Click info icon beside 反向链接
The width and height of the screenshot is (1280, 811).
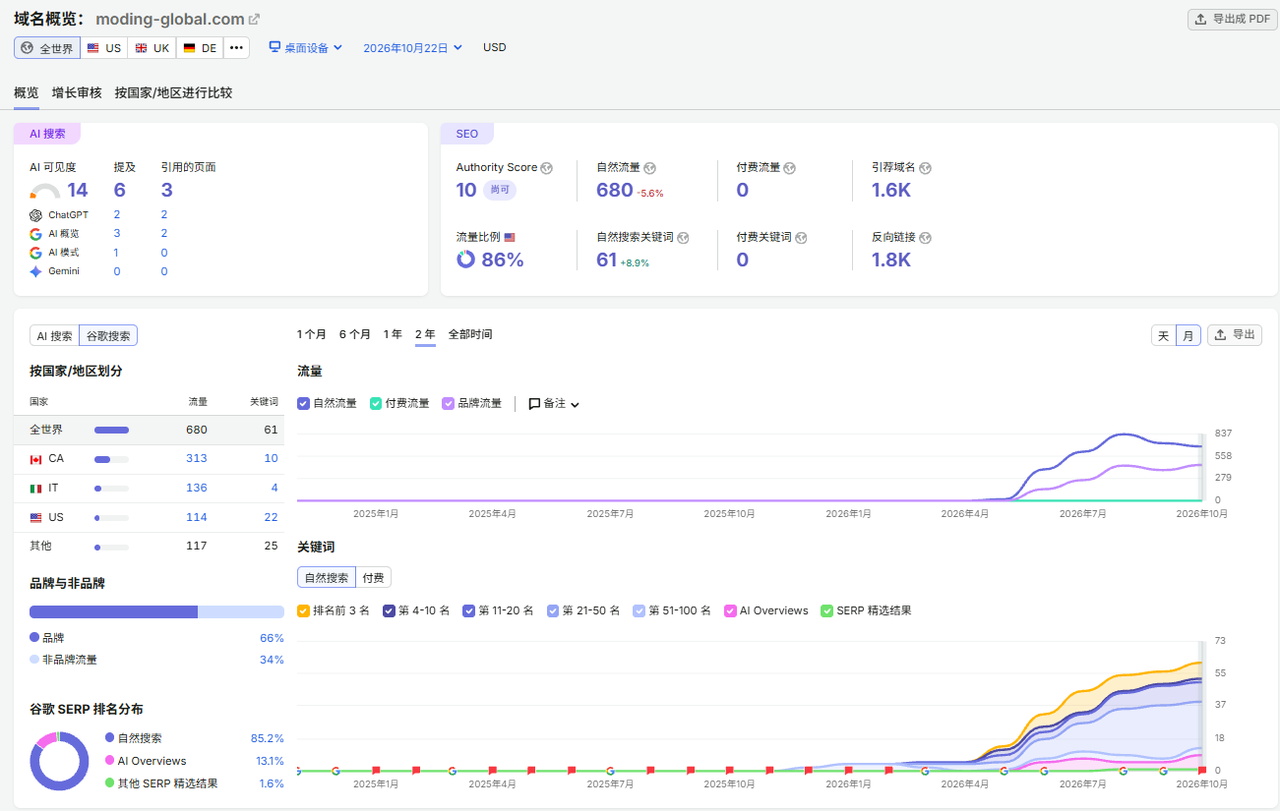coord(925,238)
